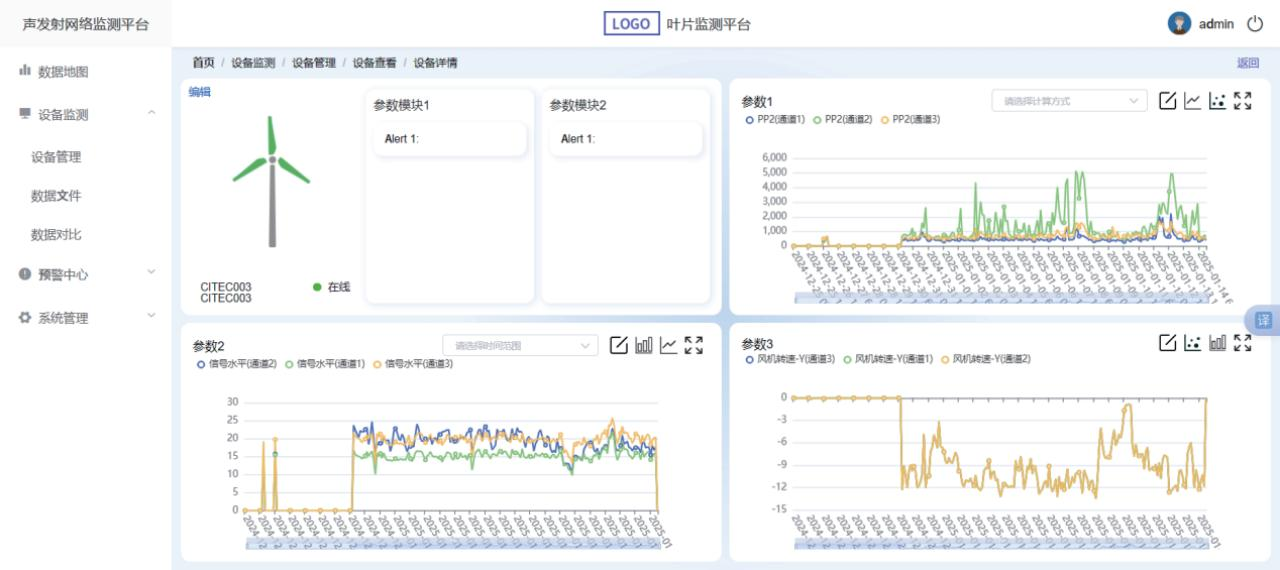Click the power logout icon

pyautogui.click(x=1255, y=24)
